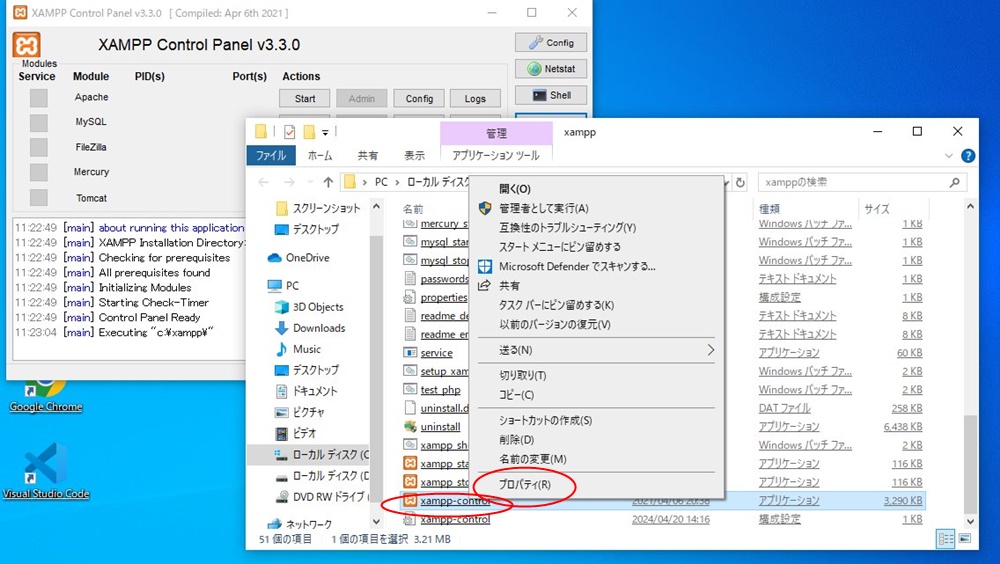Open the アプリケーション ツール tab
This screenshot has width=1000, height=564.
coord(496,155)
